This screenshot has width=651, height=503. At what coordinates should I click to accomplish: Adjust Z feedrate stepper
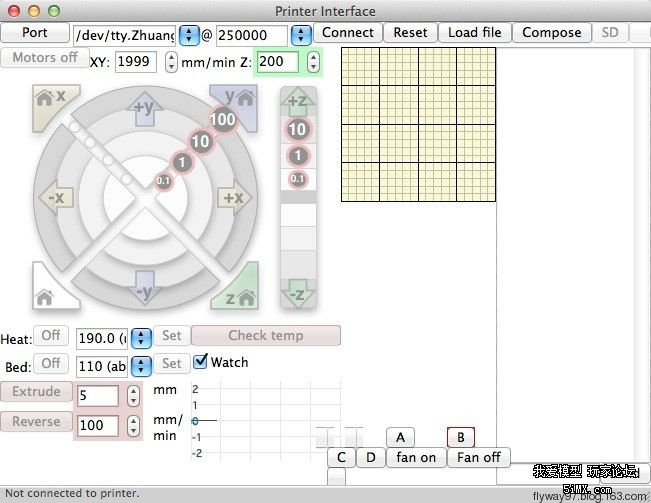[x=313, y=62]
